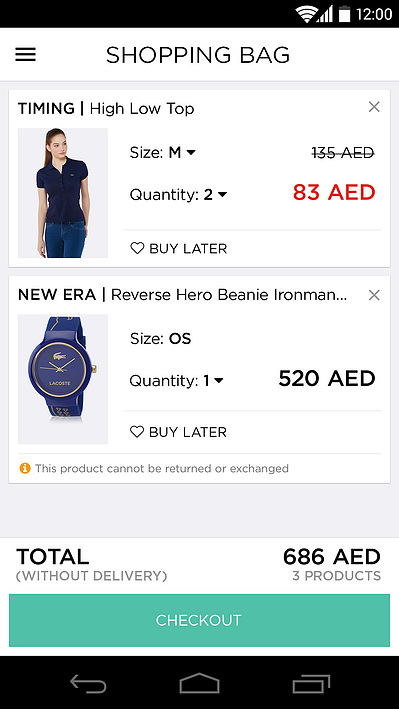Screen dimensions: 399x709
Task: Remove the High Low Top item
Action: (x=374, y=107)
